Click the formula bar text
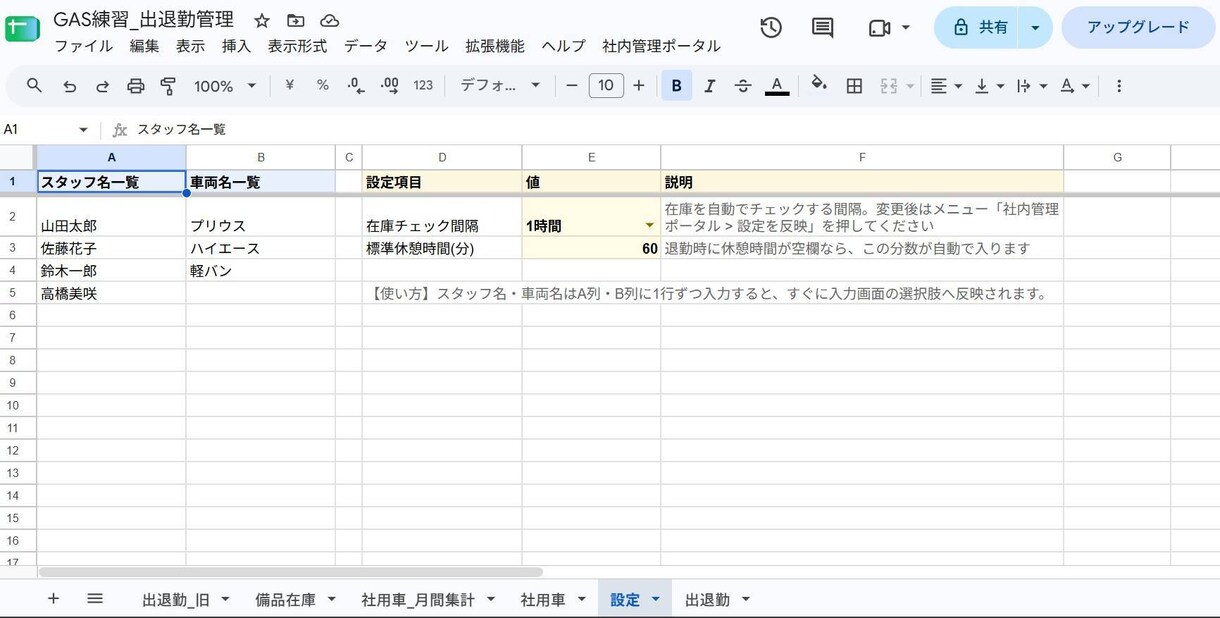 coord(181,130)
